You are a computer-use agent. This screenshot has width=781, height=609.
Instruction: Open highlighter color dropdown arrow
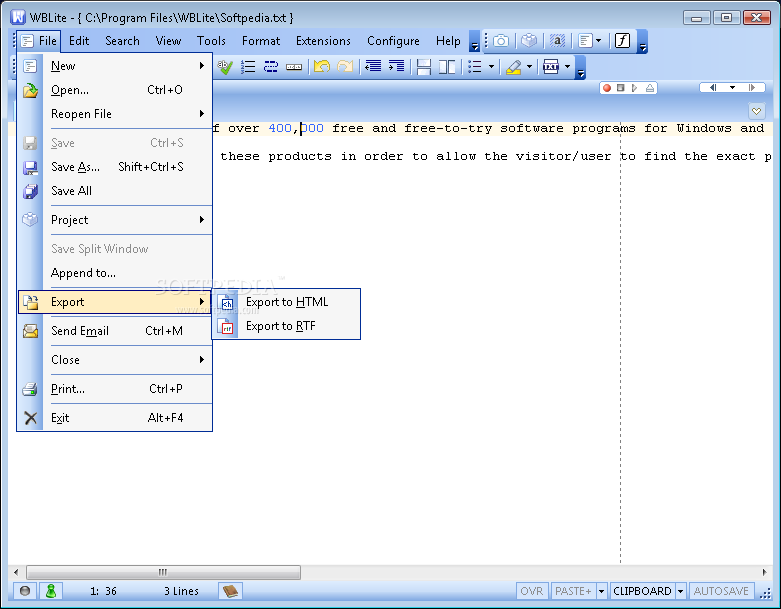pyautogui.click(x=529, y=67)
